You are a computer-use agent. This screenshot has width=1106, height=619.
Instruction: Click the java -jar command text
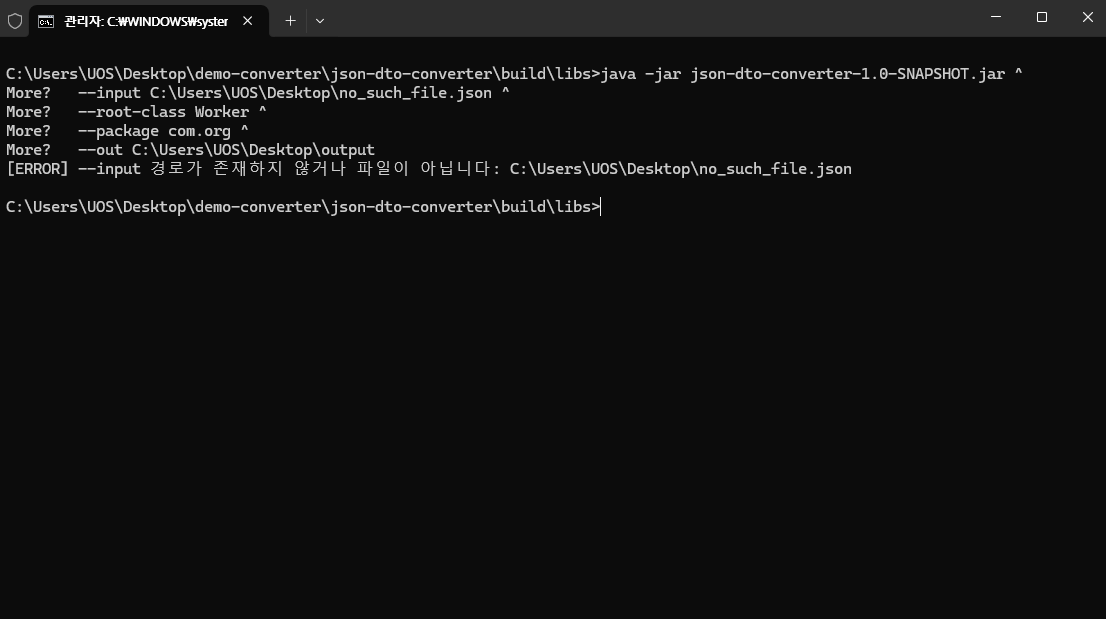coord(640,74)
